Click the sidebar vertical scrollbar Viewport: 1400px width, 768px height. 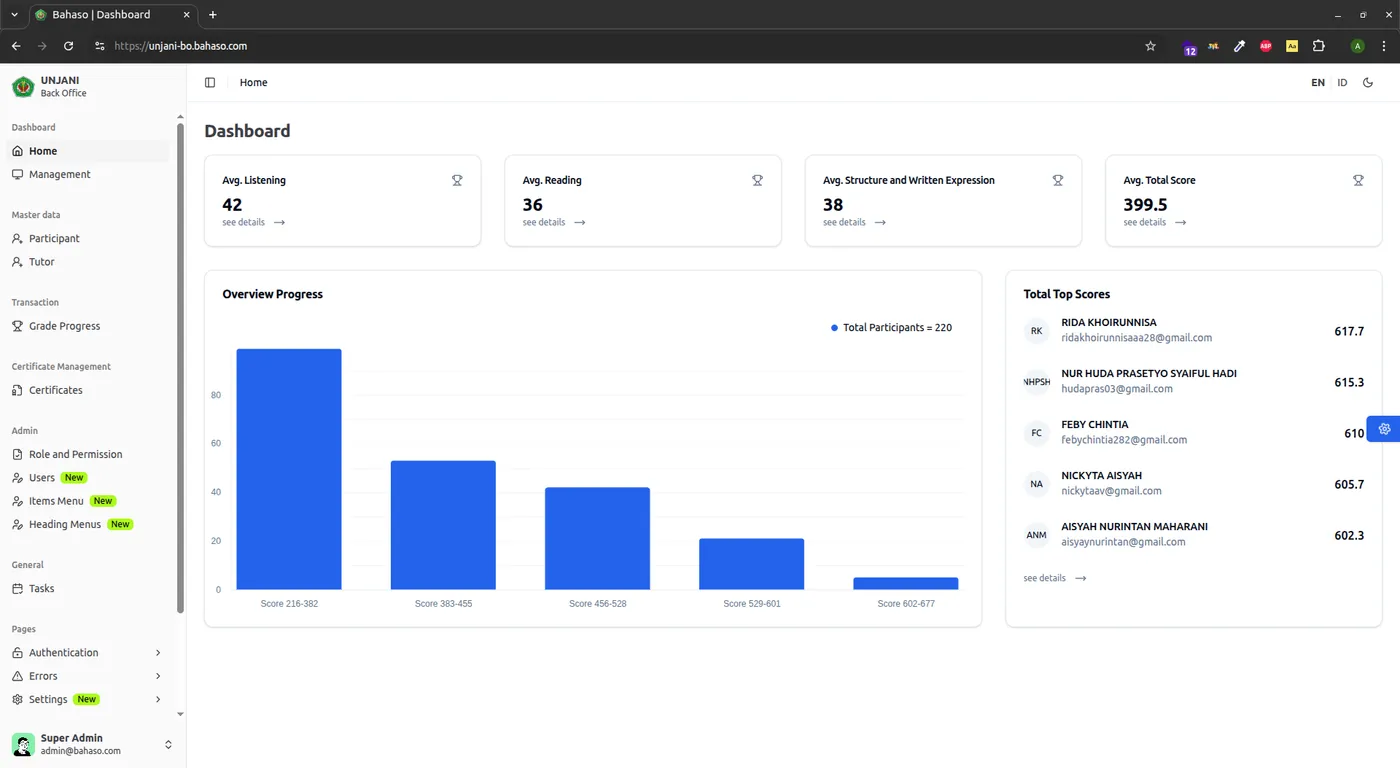[180, 368]
